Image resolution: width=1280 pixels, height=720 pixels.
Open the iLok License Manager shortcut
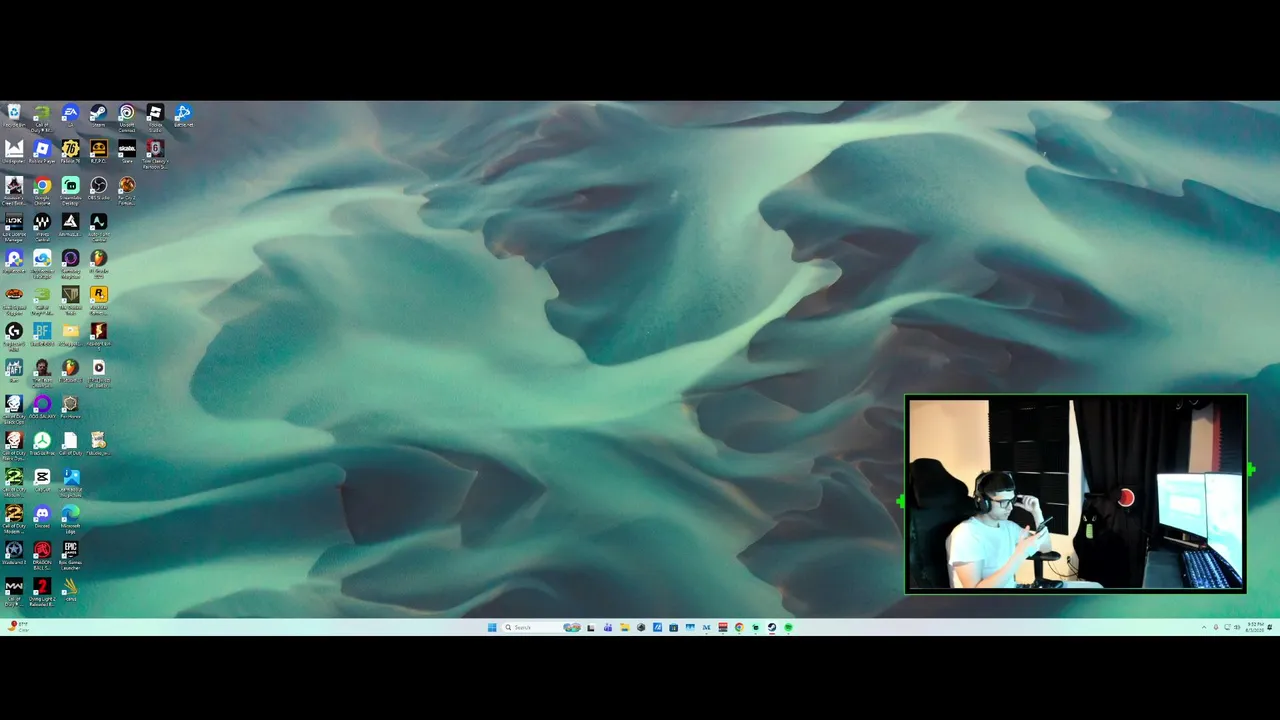14,228
